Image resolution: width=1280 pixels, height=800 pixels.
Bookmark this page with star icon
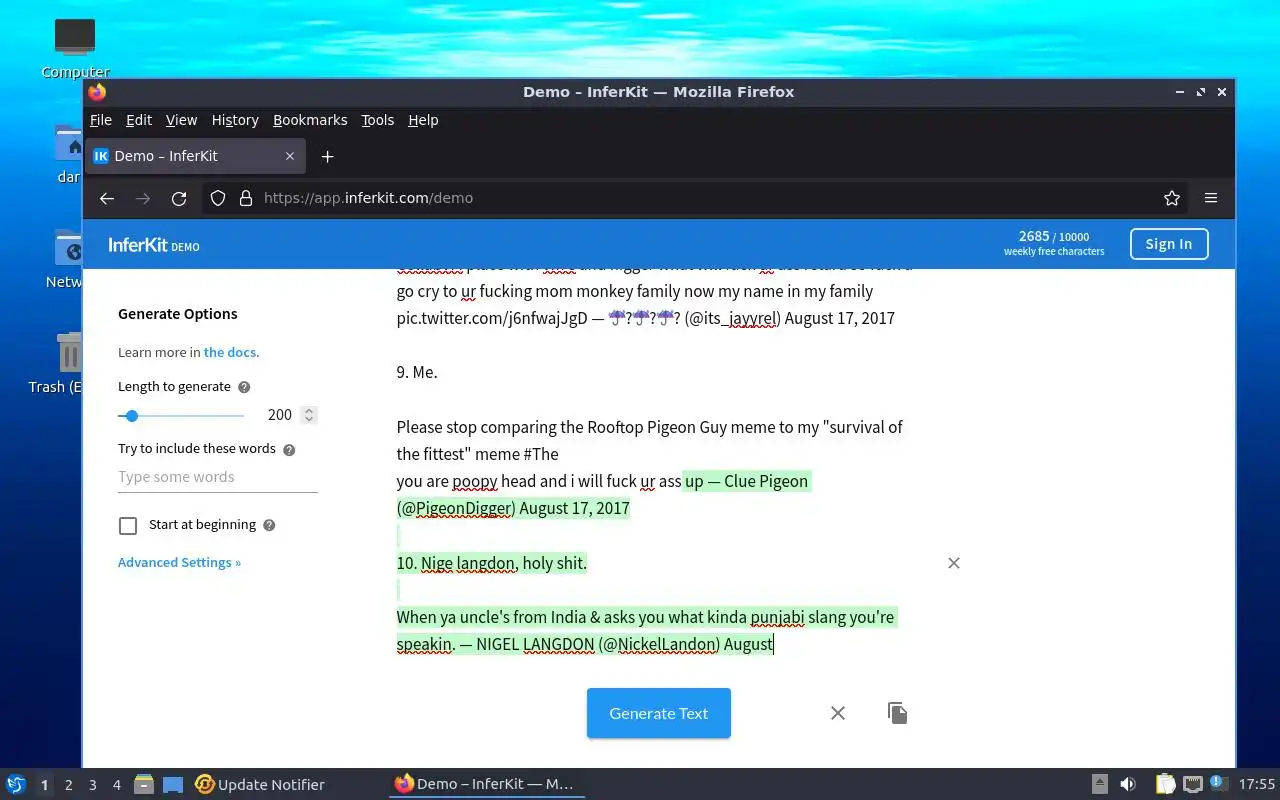coord(1172,198)
